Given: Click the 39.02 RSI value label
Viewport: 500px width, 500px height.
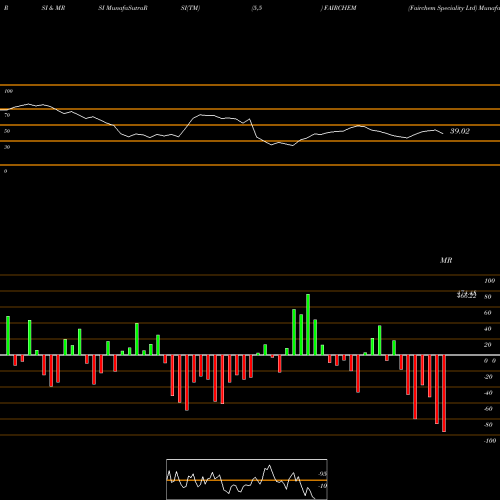Looking at the screenshot, I should (x=460, y=131).
